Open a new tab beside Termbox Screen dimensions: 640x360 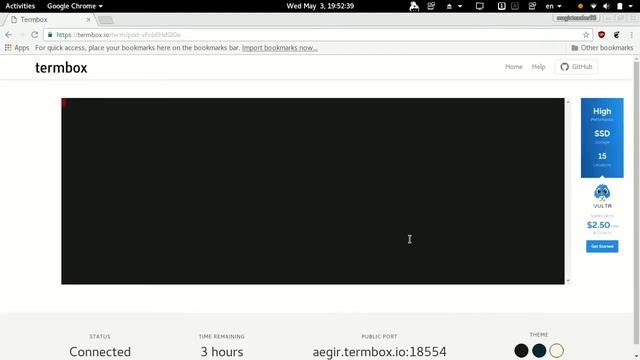(x=105, y=20)
